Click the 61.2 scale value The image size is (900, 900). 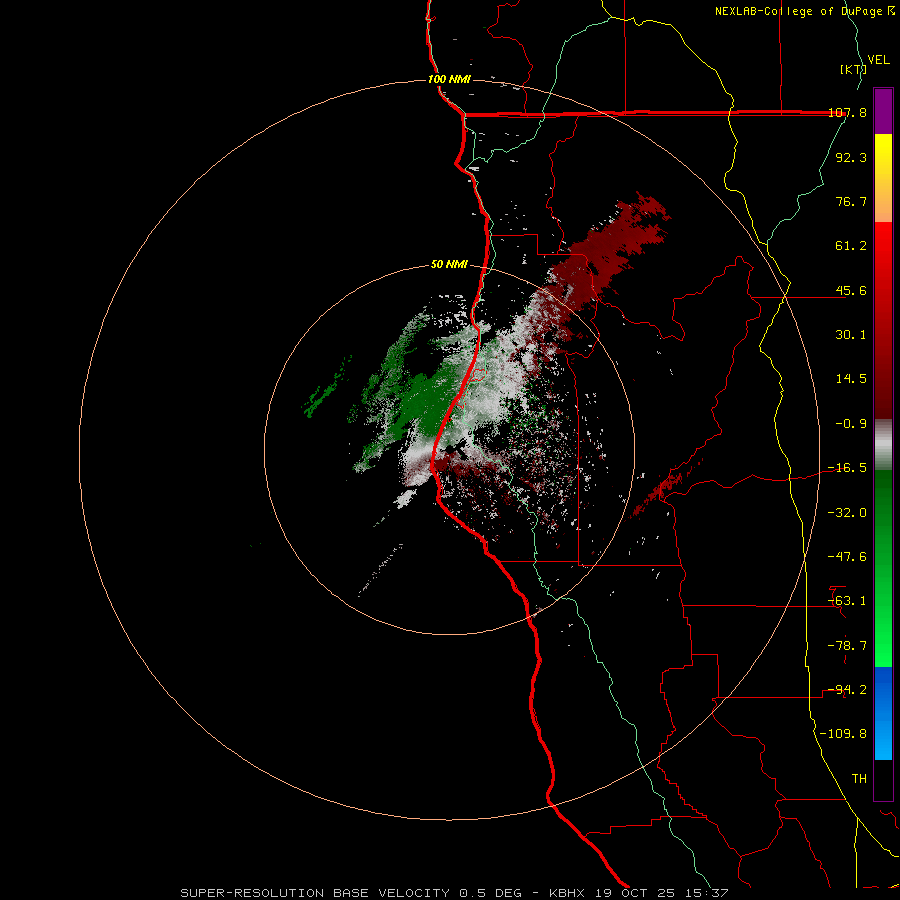point(851,246)
